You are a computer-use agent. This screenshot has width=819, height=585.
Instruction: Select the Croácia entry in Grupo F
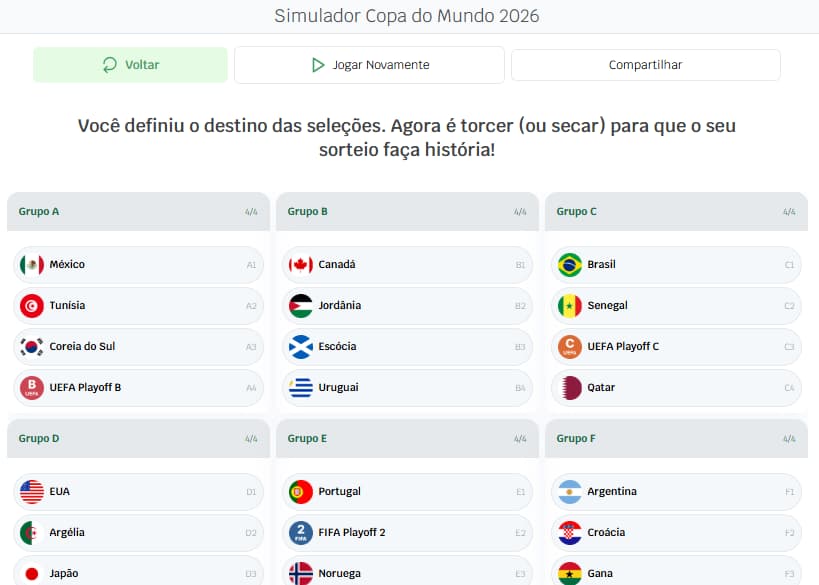pos(676,532)
